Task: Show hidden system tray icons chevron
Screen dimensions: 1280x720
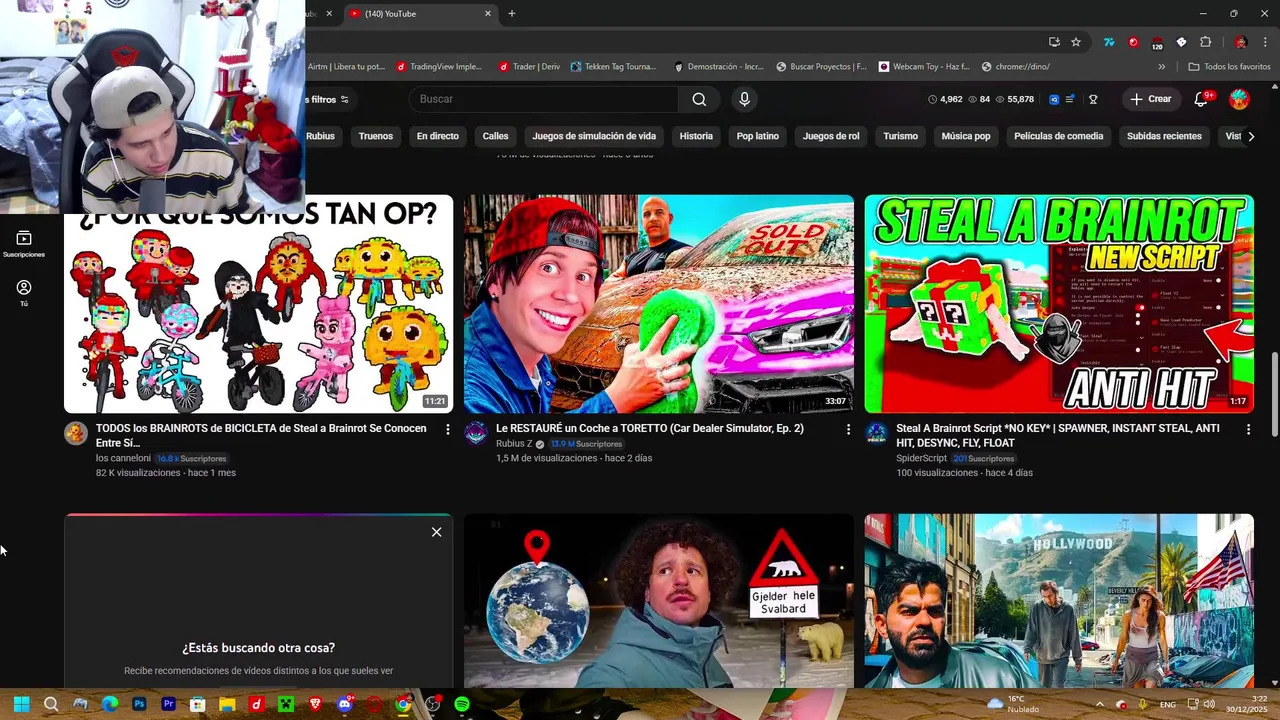Action: pos(1099,704)
